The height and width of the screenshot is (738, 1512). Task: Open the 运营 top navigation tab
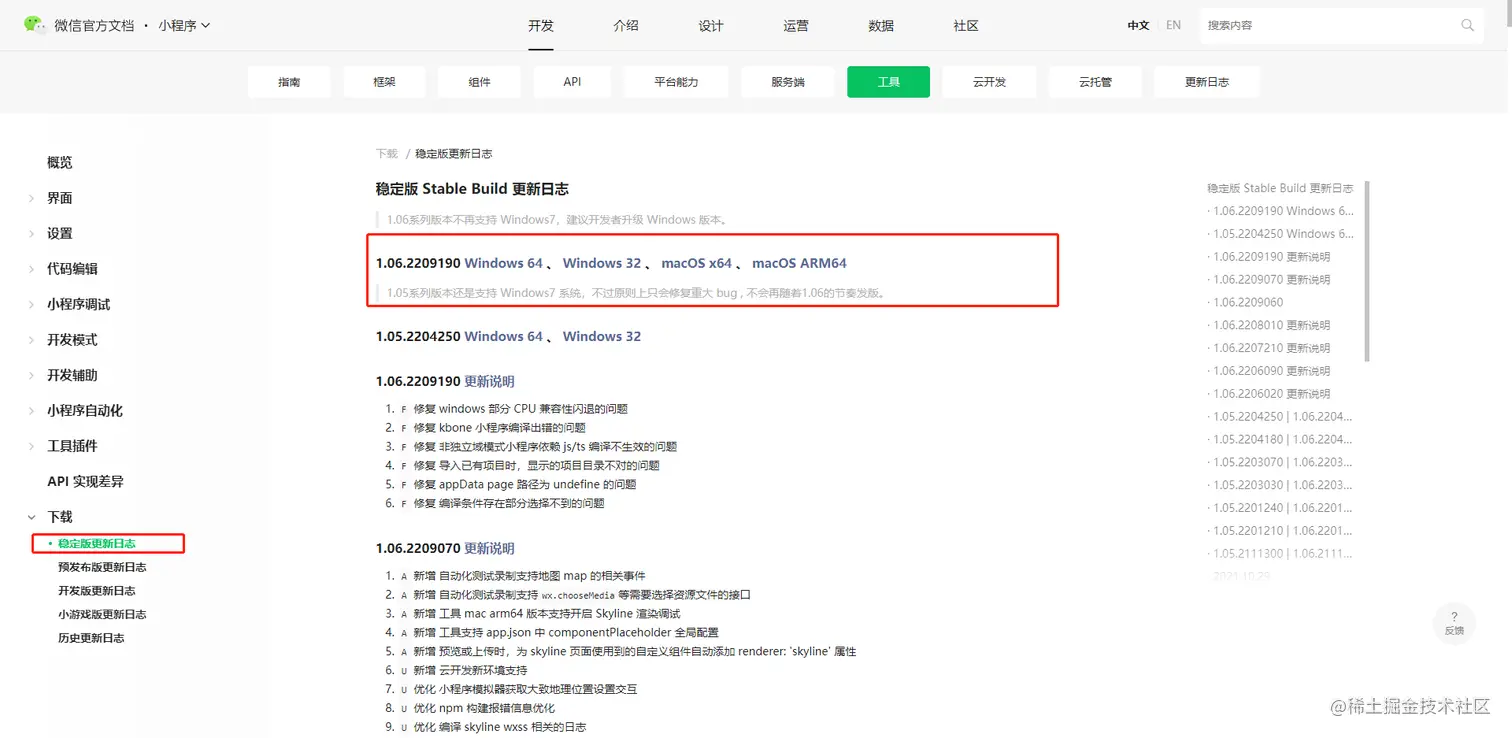pyautogui.click(x=796, y=25)
